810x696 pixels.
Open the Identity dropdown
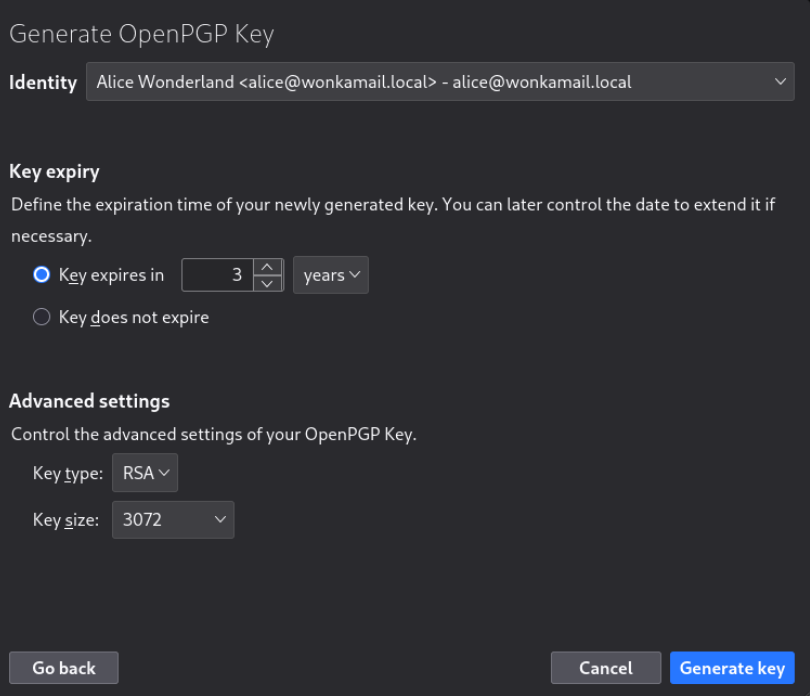(x=440, y=82)
